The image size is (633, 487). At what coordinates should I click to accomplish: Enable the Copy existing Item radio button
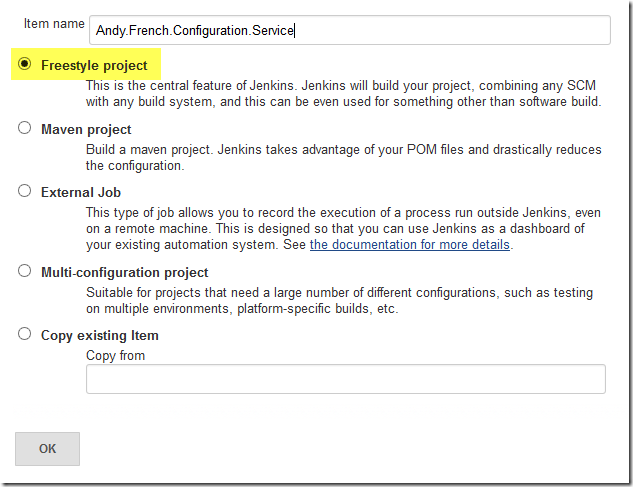[x=25, y=335]
